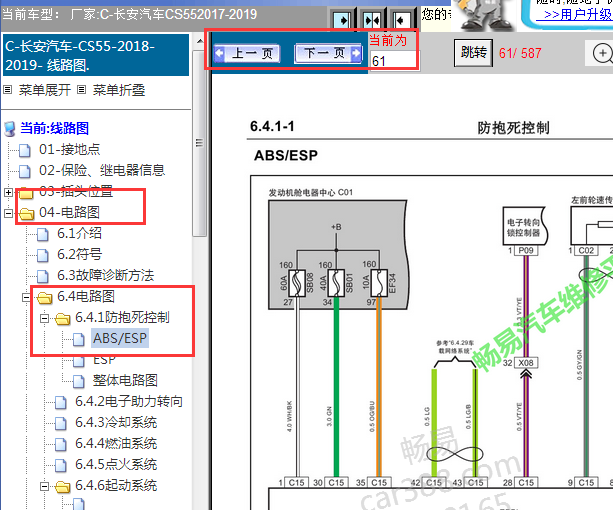Screen dimensions: 613x510
Task: Focus the current page number field
Action: tap(393, 61)
